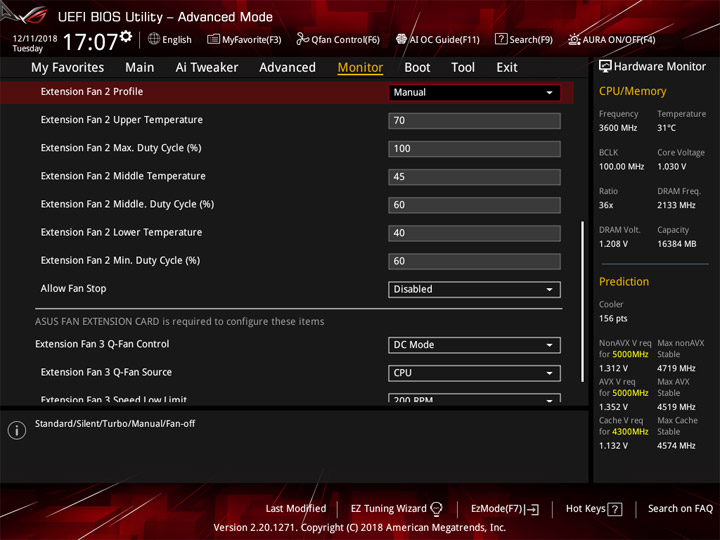The image size is (720, 540).
Task: Open Extension Fan 3 Q-Fan Control dropdown
Action: [474, 345]
